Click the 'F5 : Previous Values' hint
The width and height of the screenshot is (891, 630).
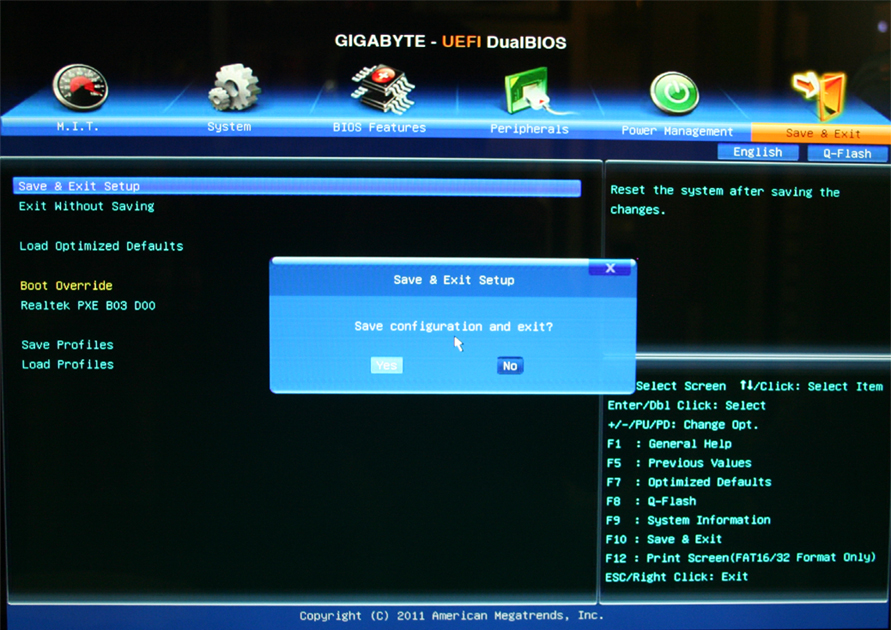click(x=678, y=463)
